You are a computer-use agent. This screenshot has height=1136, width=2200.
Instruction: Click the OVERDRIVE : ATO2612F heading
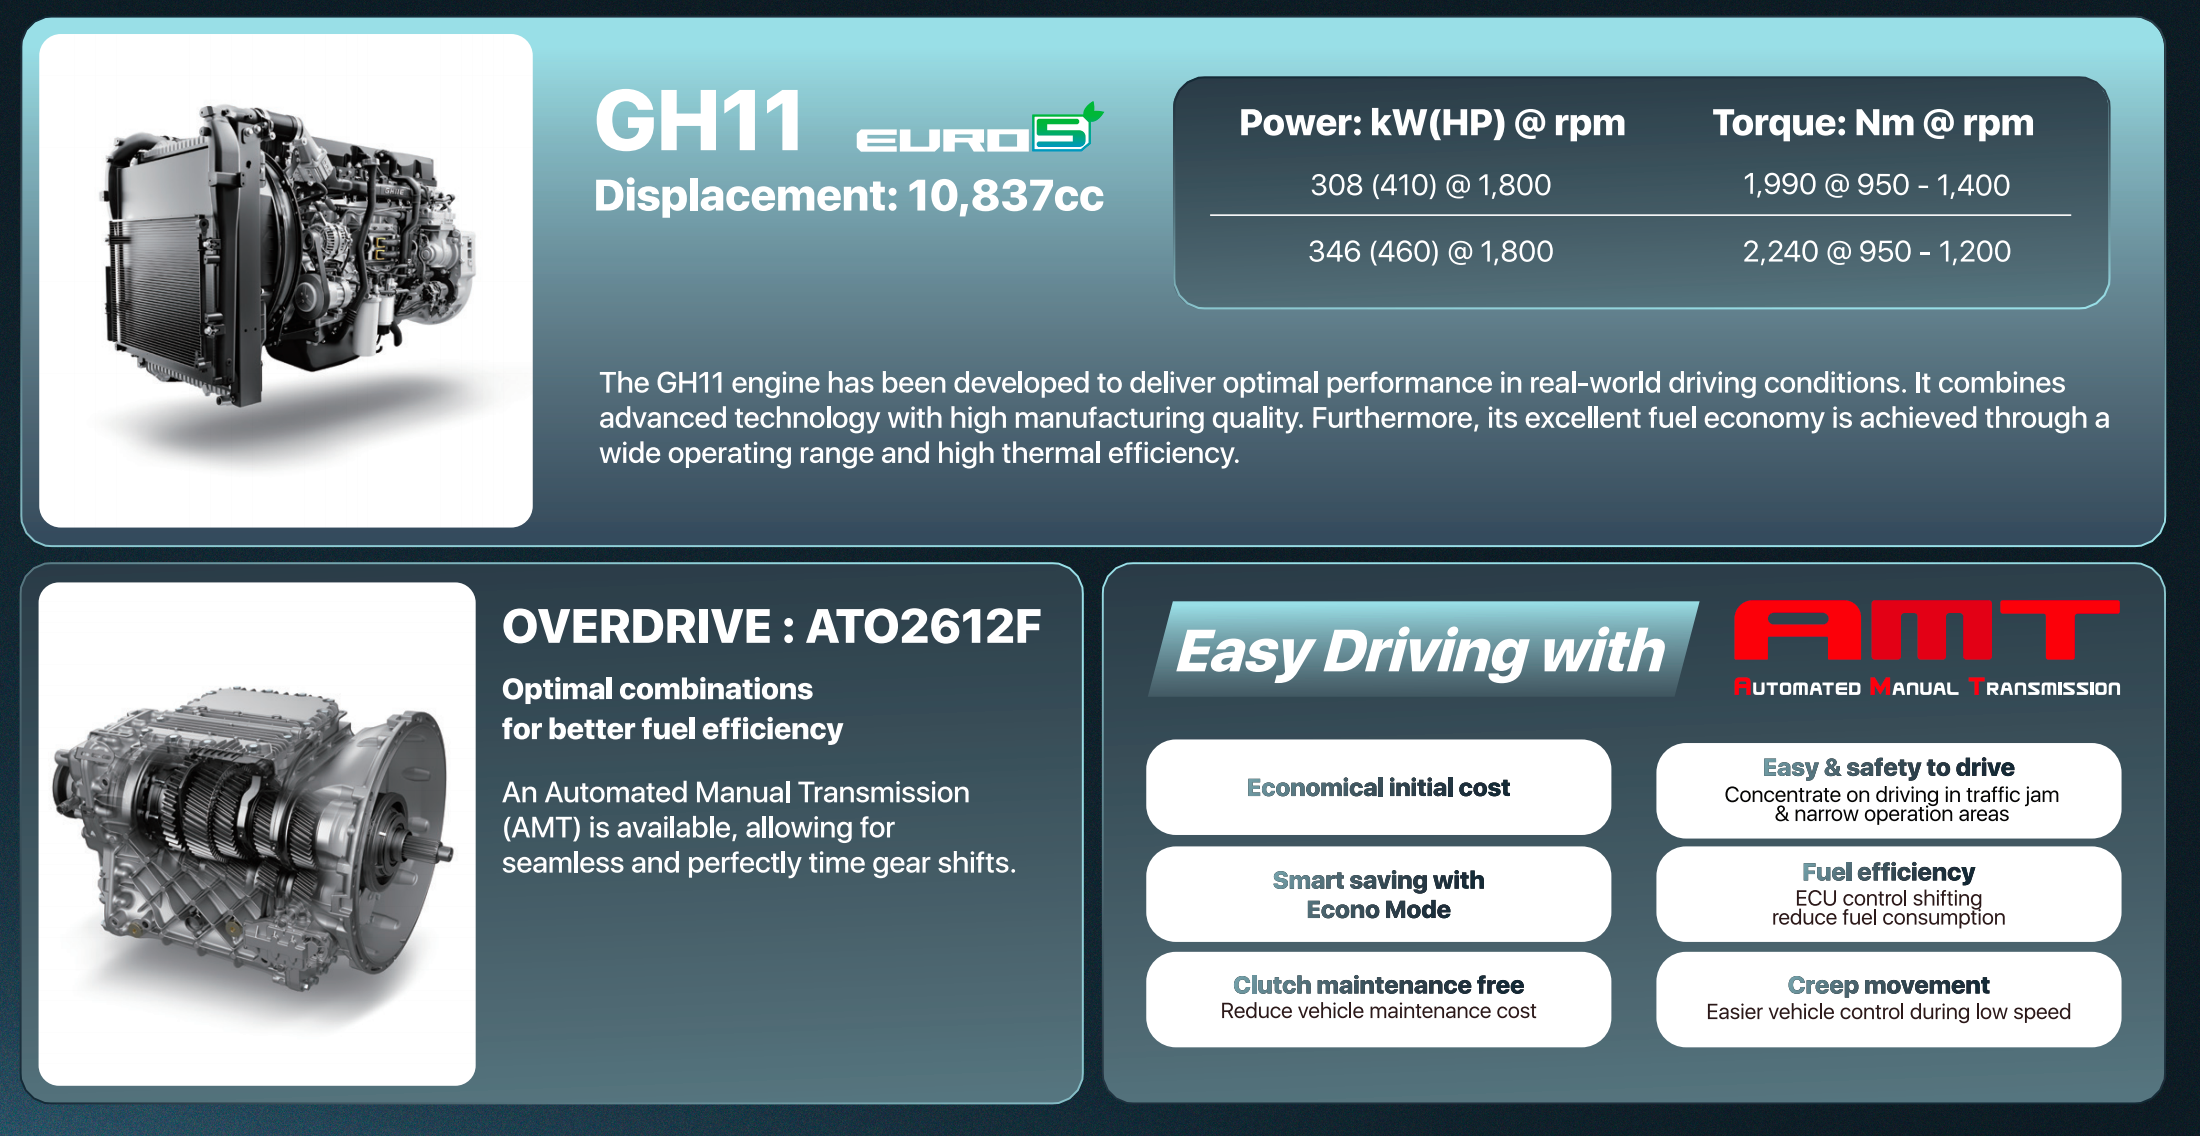[772, 627]
